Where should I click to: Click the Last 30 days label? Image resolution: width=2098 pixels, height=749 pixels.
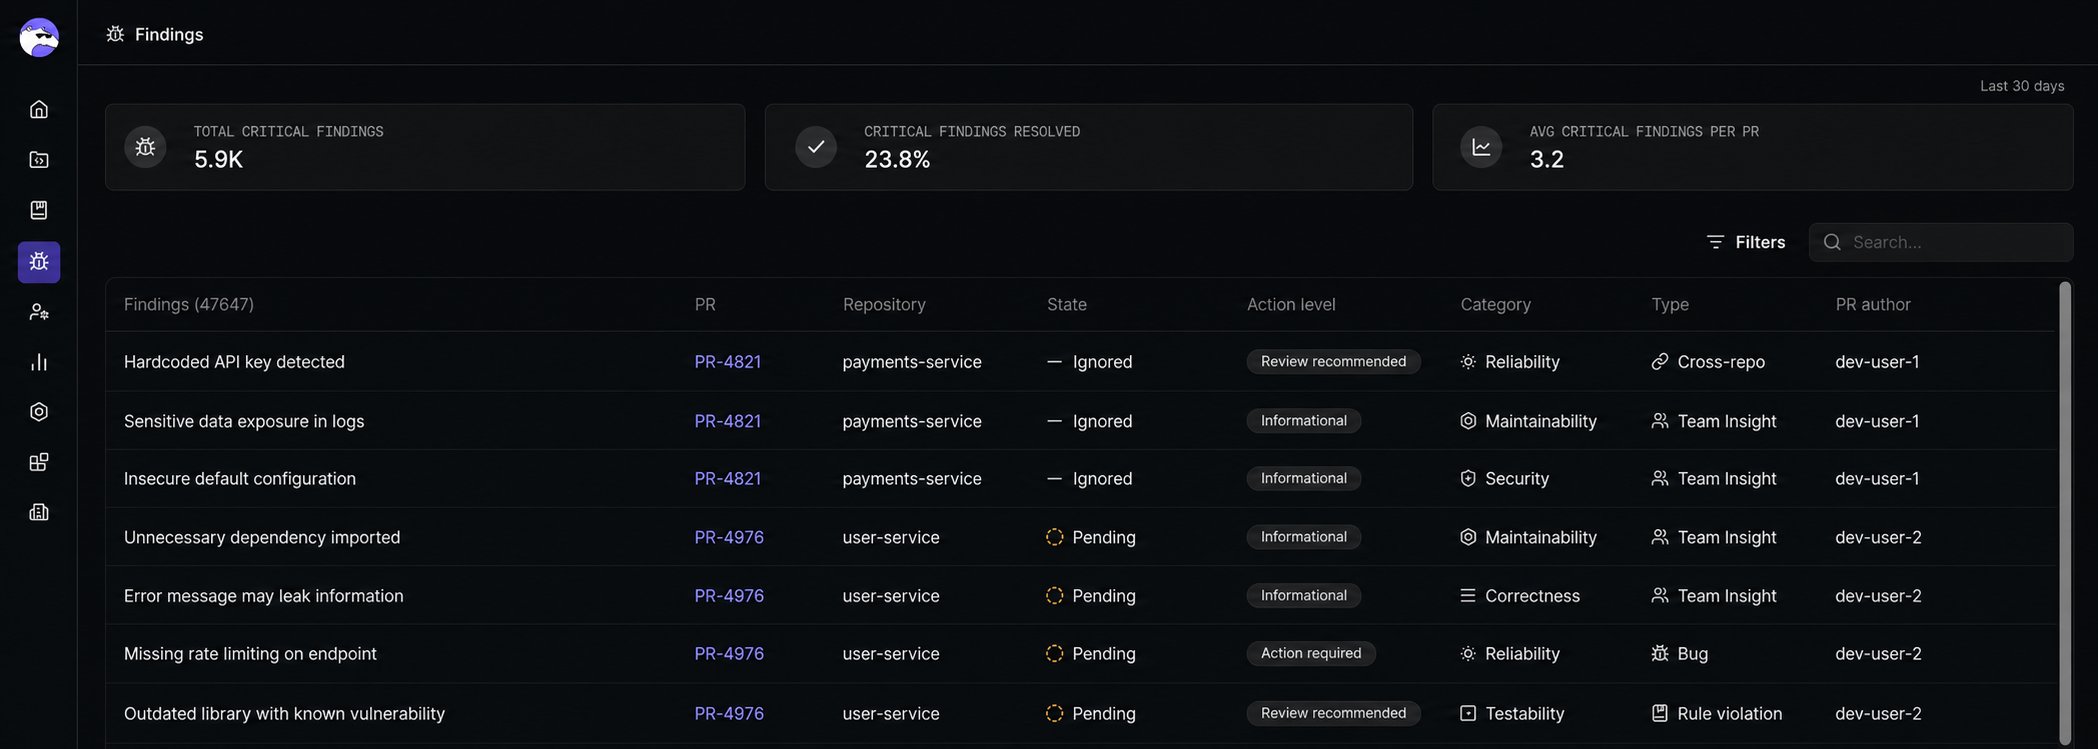point(2022,86)
